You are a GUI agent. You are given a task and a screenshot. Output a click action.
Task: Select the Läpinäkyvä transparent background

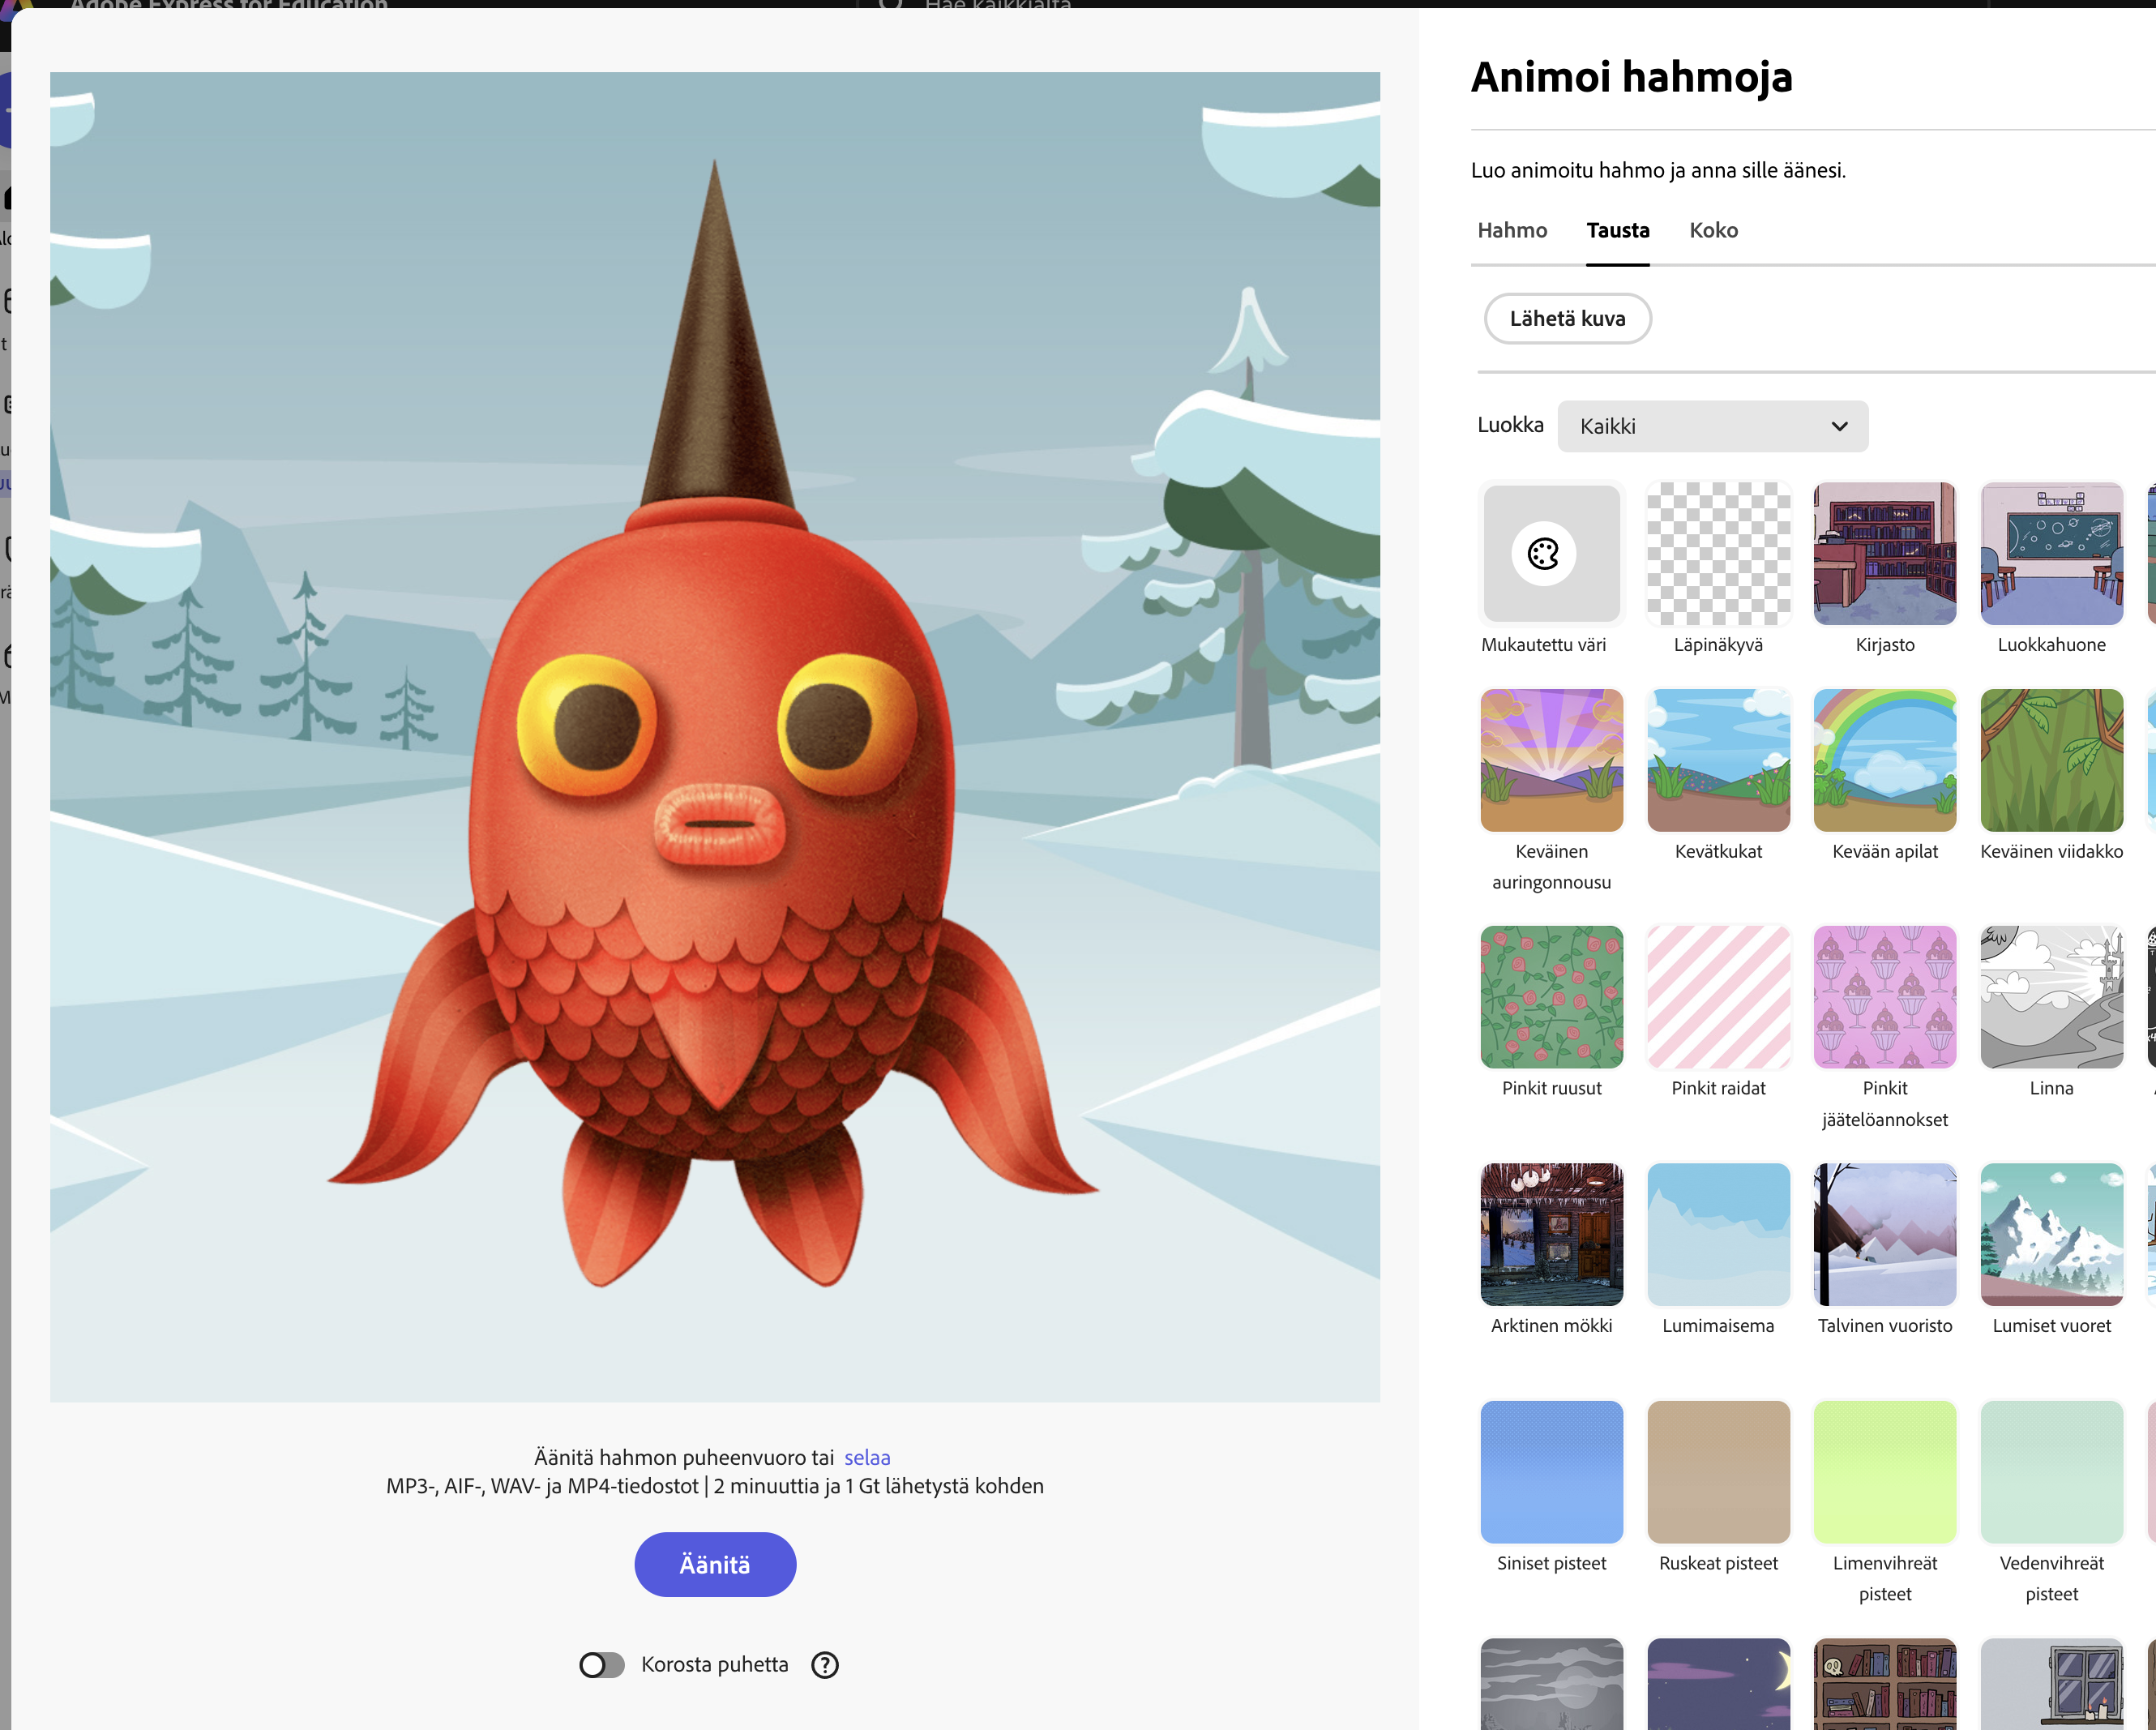(1718, 553)
